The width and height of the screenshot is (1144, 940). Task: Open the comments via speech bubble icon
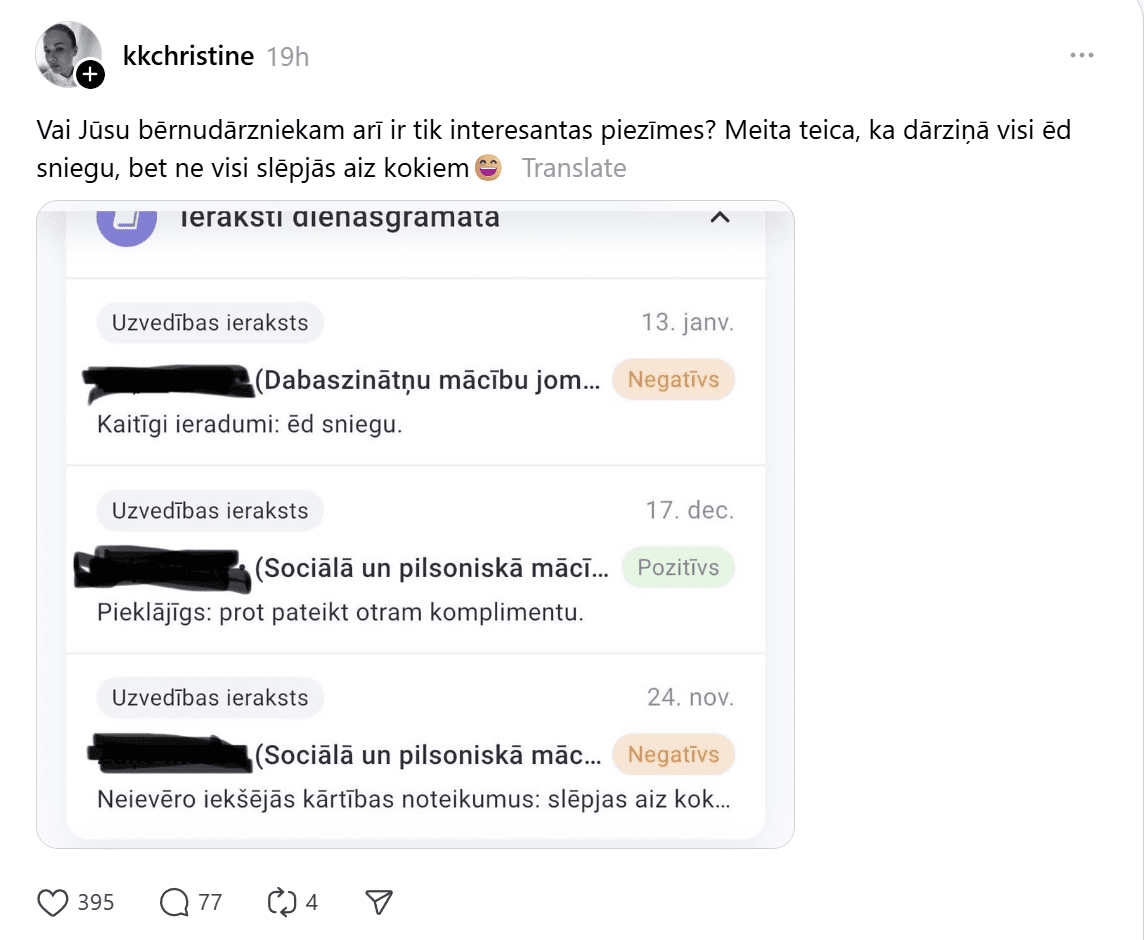tap(175, 903)
